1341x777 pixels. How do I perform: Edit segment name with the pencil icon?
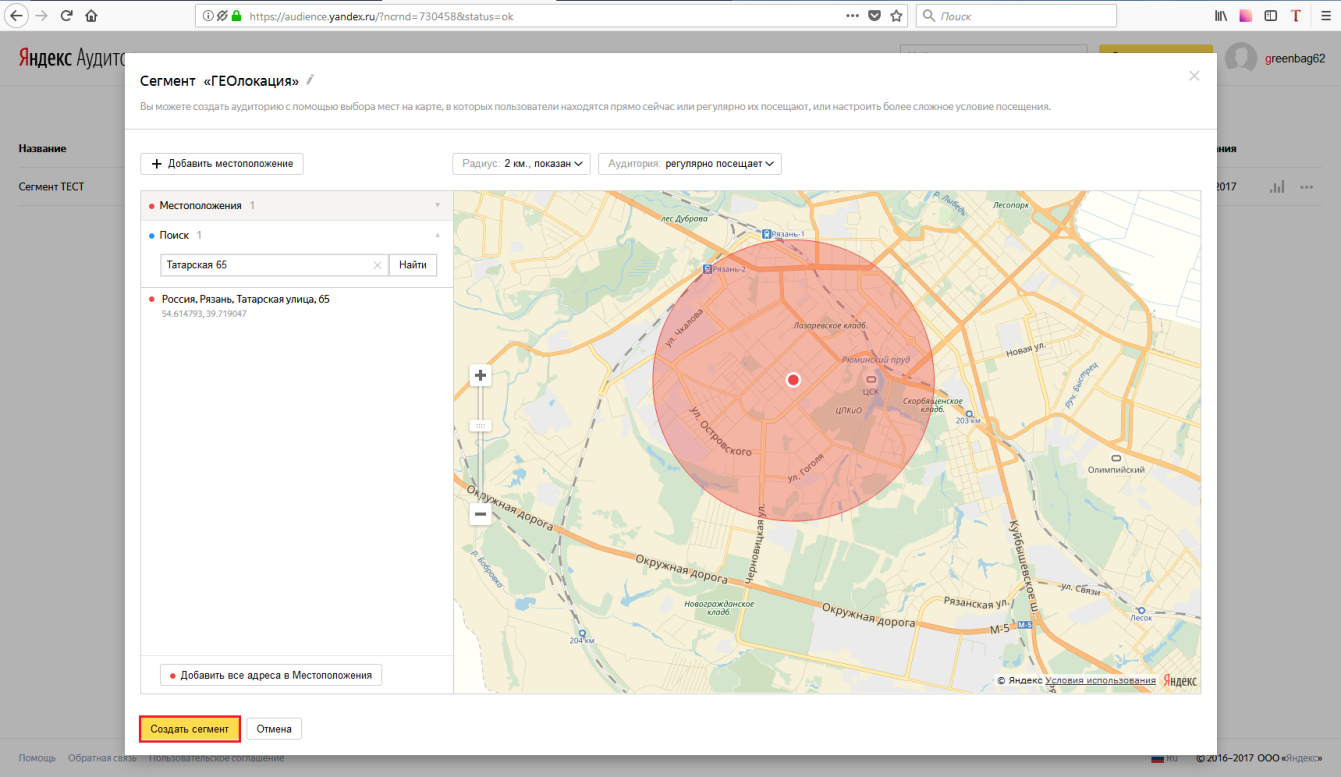[310, 79]
